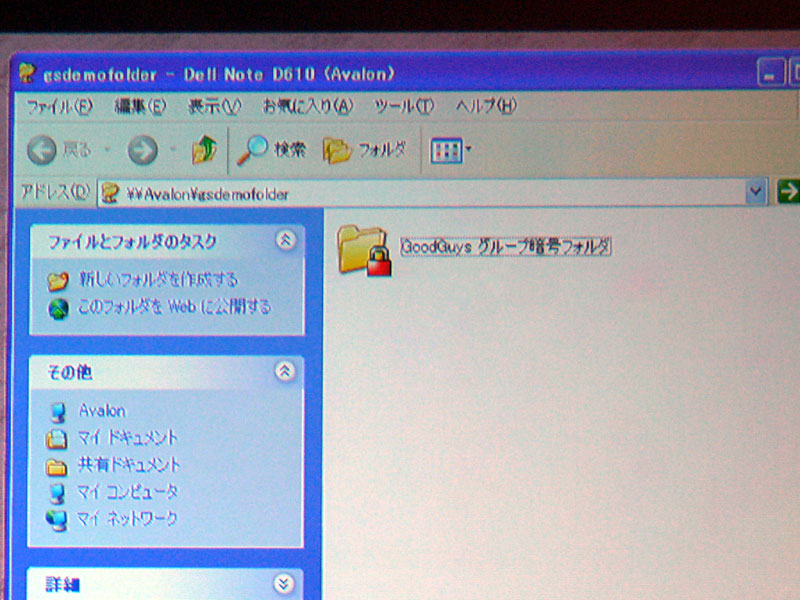Open the お気に入り(A) menu
This screenshot has height=600, width=800.
pyautogui.click(x=308, y=106)
